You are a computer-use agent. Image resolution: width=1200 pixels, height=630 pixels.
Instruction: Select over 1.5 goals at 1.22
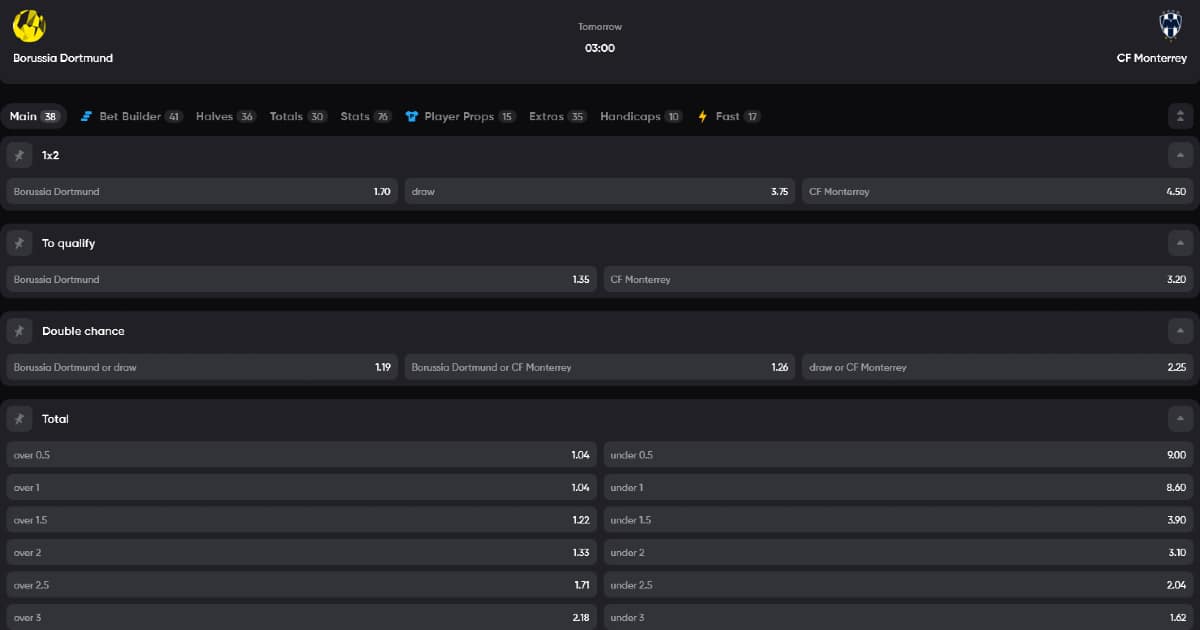[301, 520]
